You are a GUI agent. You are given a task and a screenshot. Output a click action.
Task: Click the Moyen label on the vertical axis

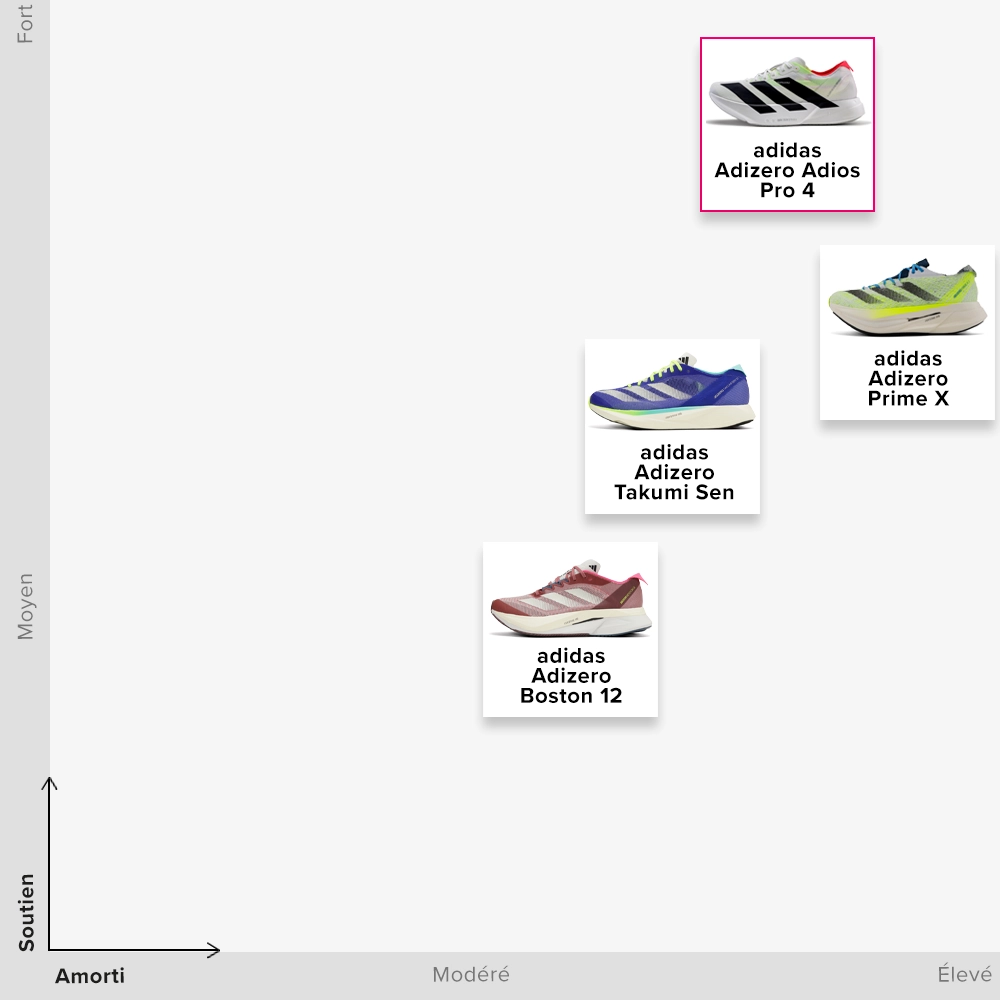(x=25, y=606)
